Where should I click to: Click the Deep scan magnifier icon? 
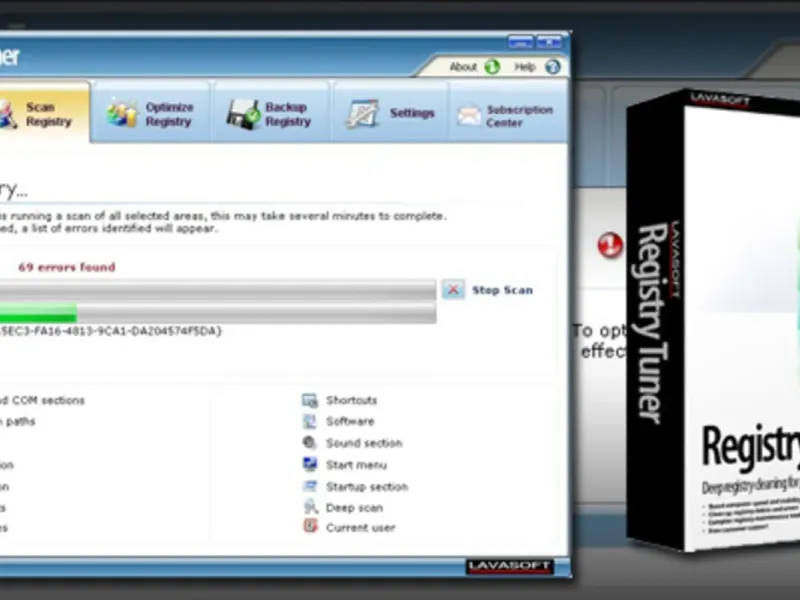[311, 507]
